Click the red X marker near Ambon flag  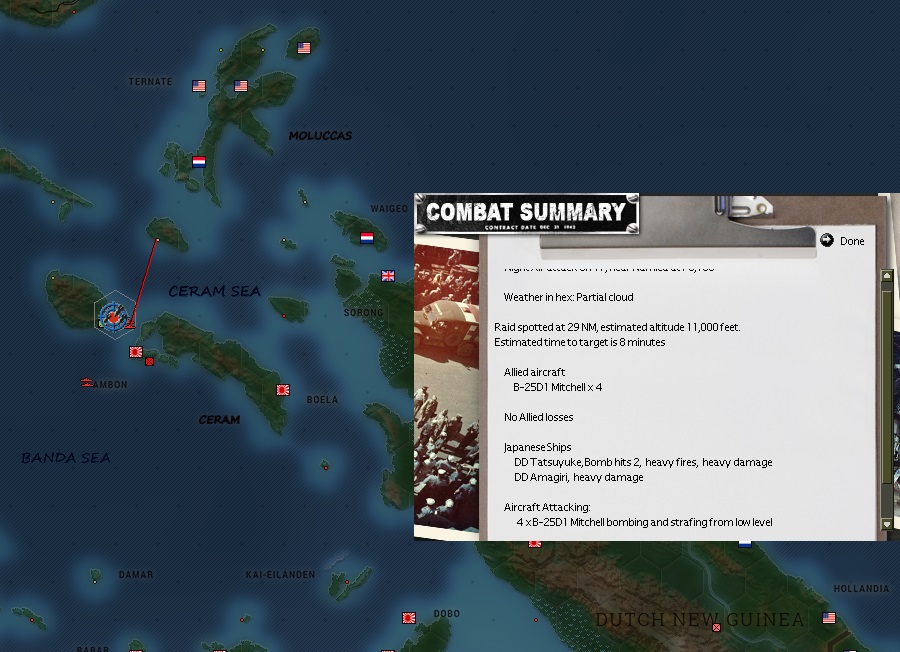pyautogui.click(x=149, y=362)
